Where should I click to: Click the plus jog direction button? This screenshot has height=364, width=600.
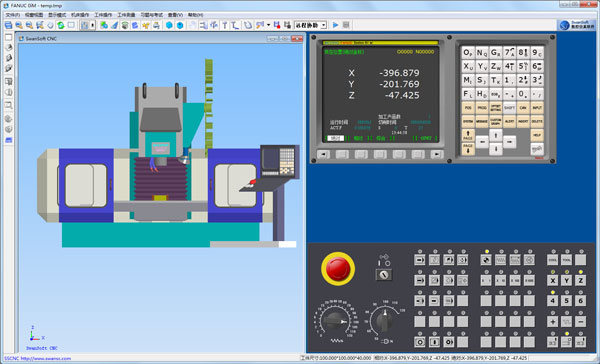tap(552, 322)
